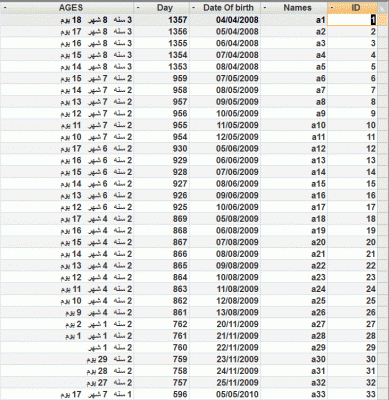Open the Names column filter dropdown arrow
This screenshot has height=400, width=389.
[x=265, y=7]
